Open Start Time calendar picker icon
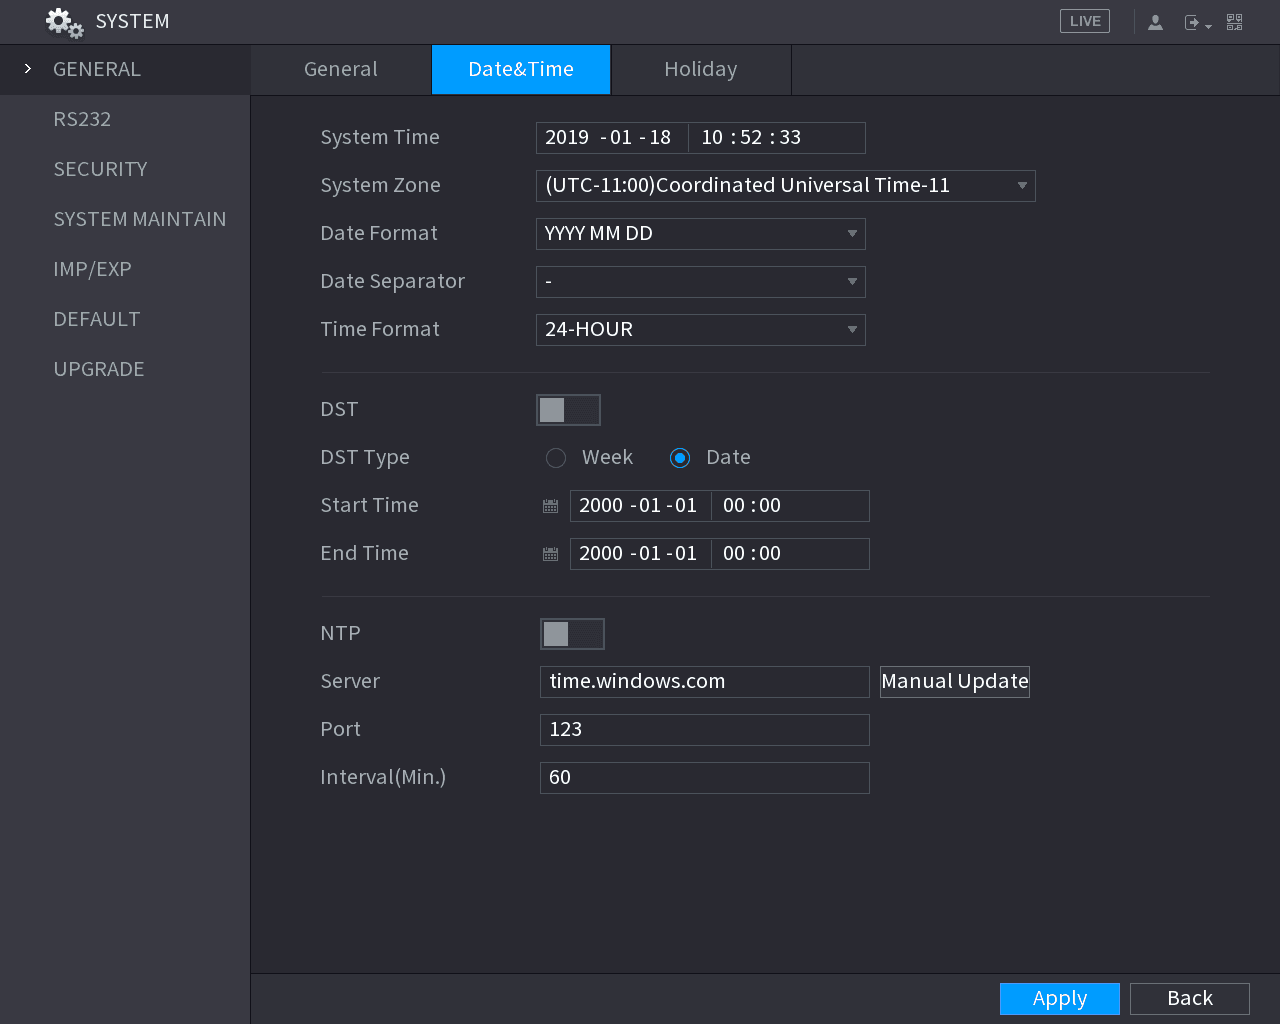The width and height of the screenshot is (1280, 1024). point(550,506)
